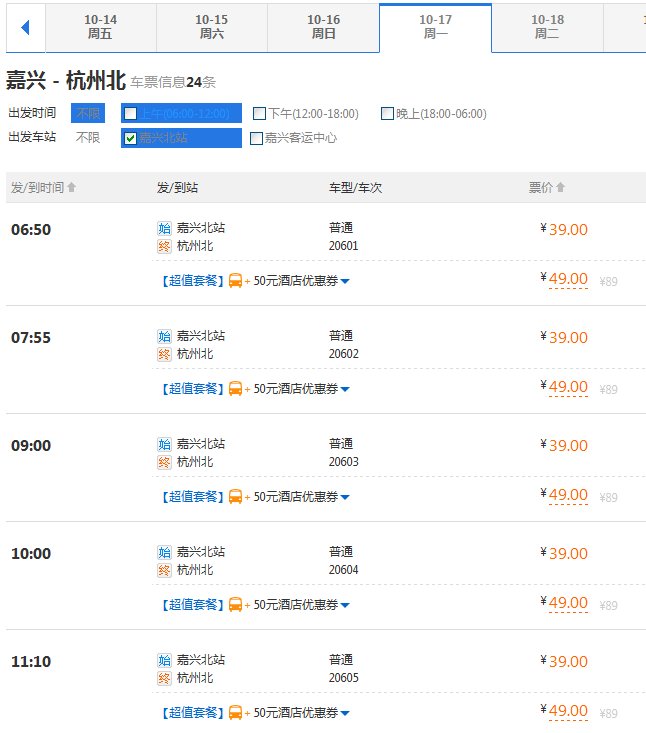
Task: Click the 票价 column header
Action: 541,187
